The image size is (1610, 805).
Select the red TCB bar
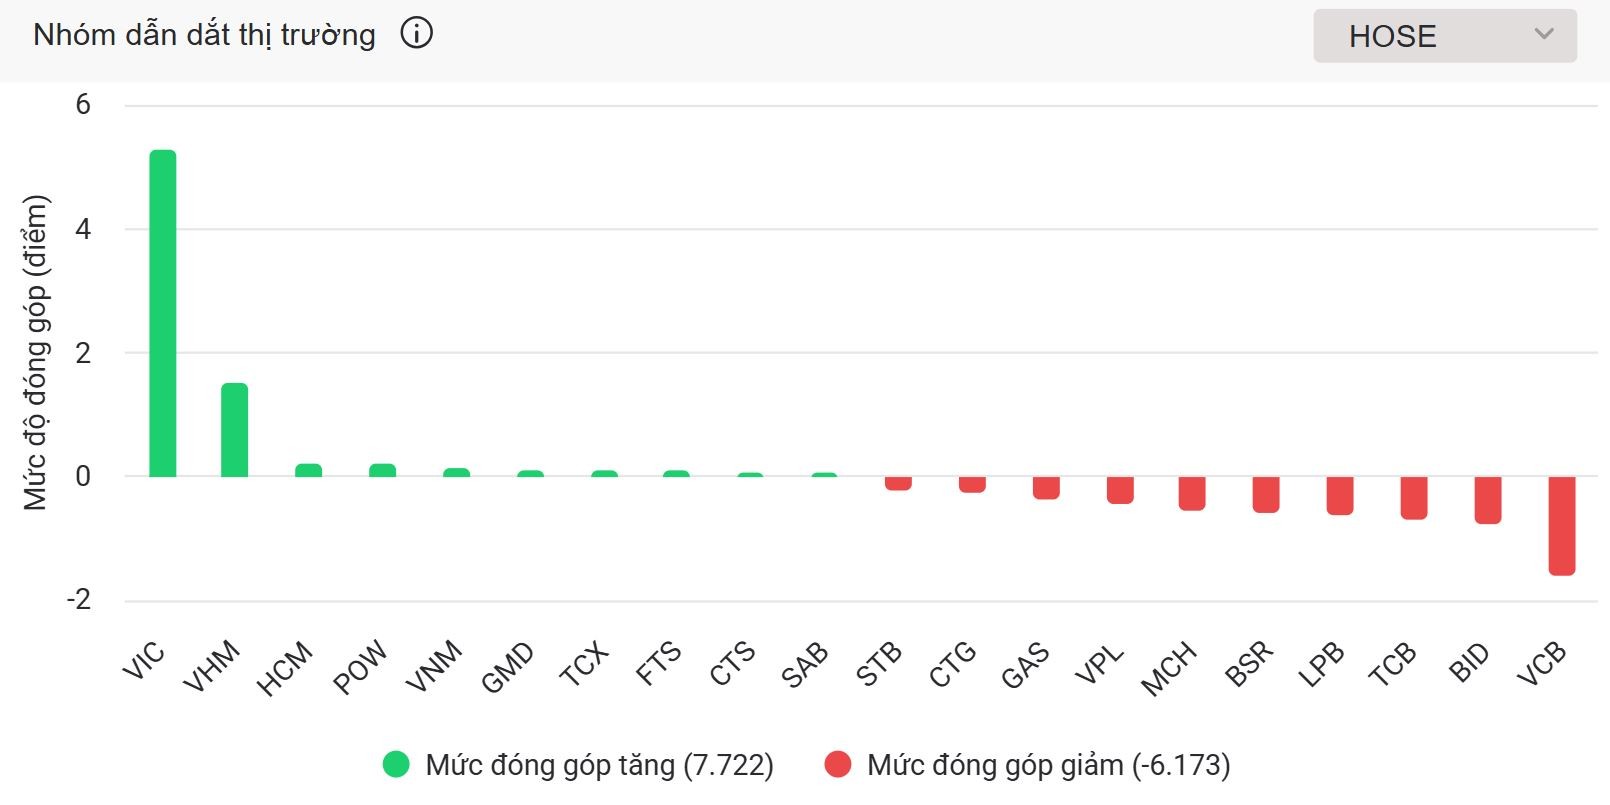tap(1414, 498)
